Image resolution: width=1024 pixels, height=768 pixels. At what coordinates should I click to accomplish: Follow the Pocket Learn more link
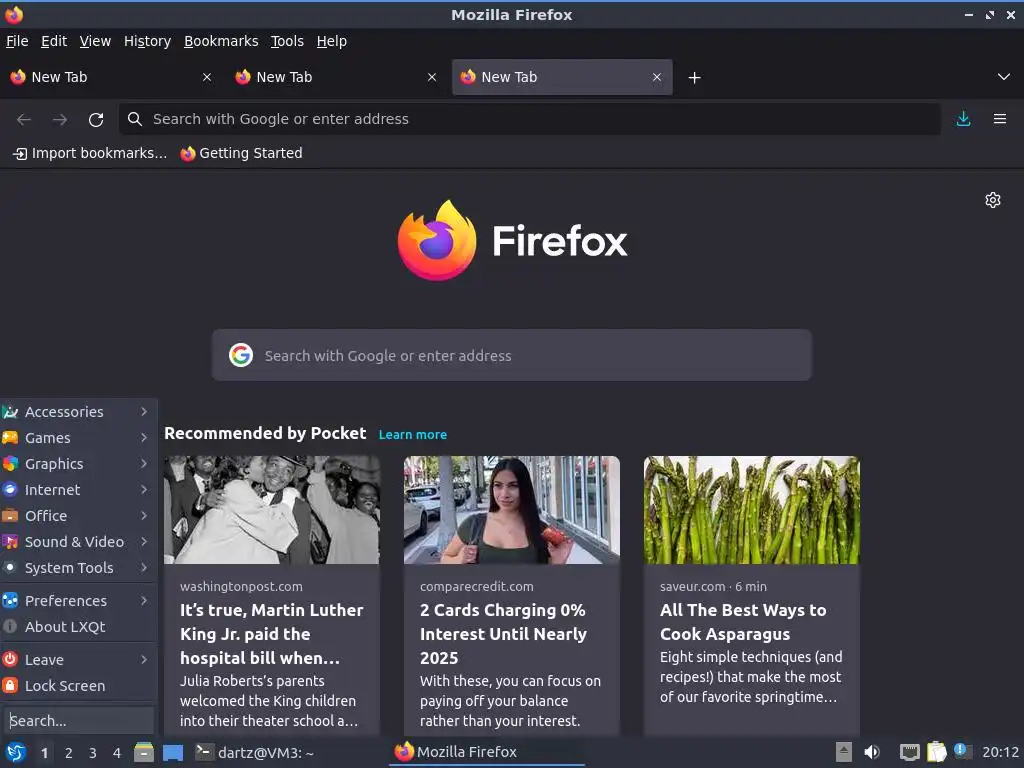point(413,434)
